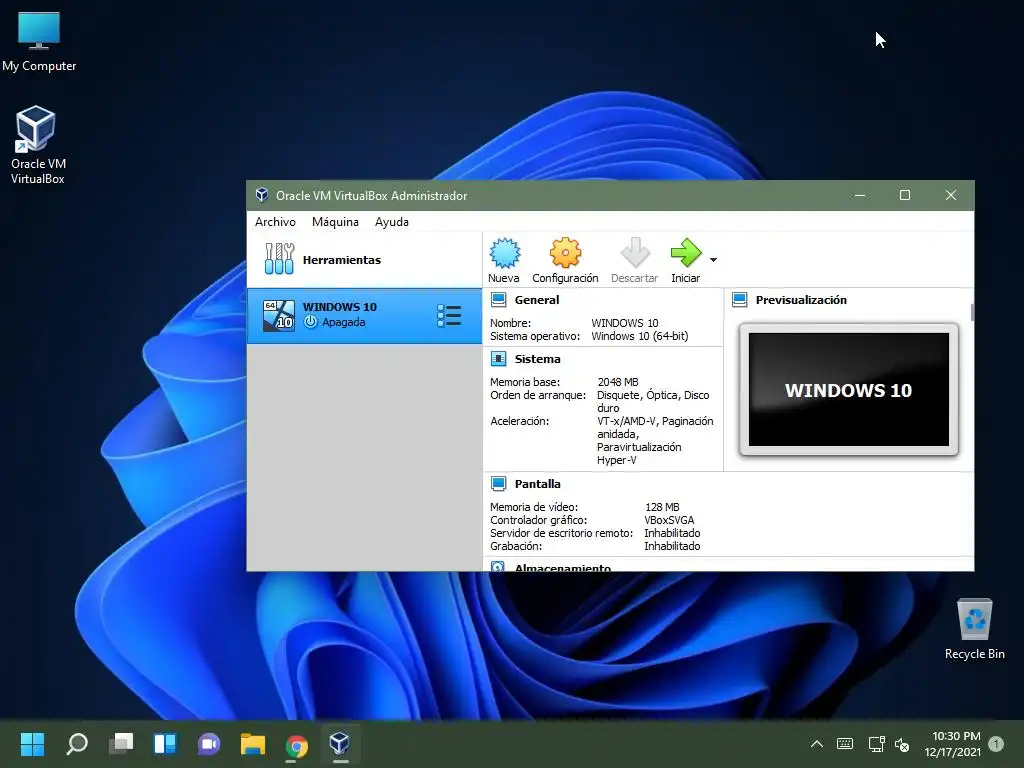Viewport: 1024px width, 768px height.
Task: Click the Previsualización heading
Action: tap(801, 300)
